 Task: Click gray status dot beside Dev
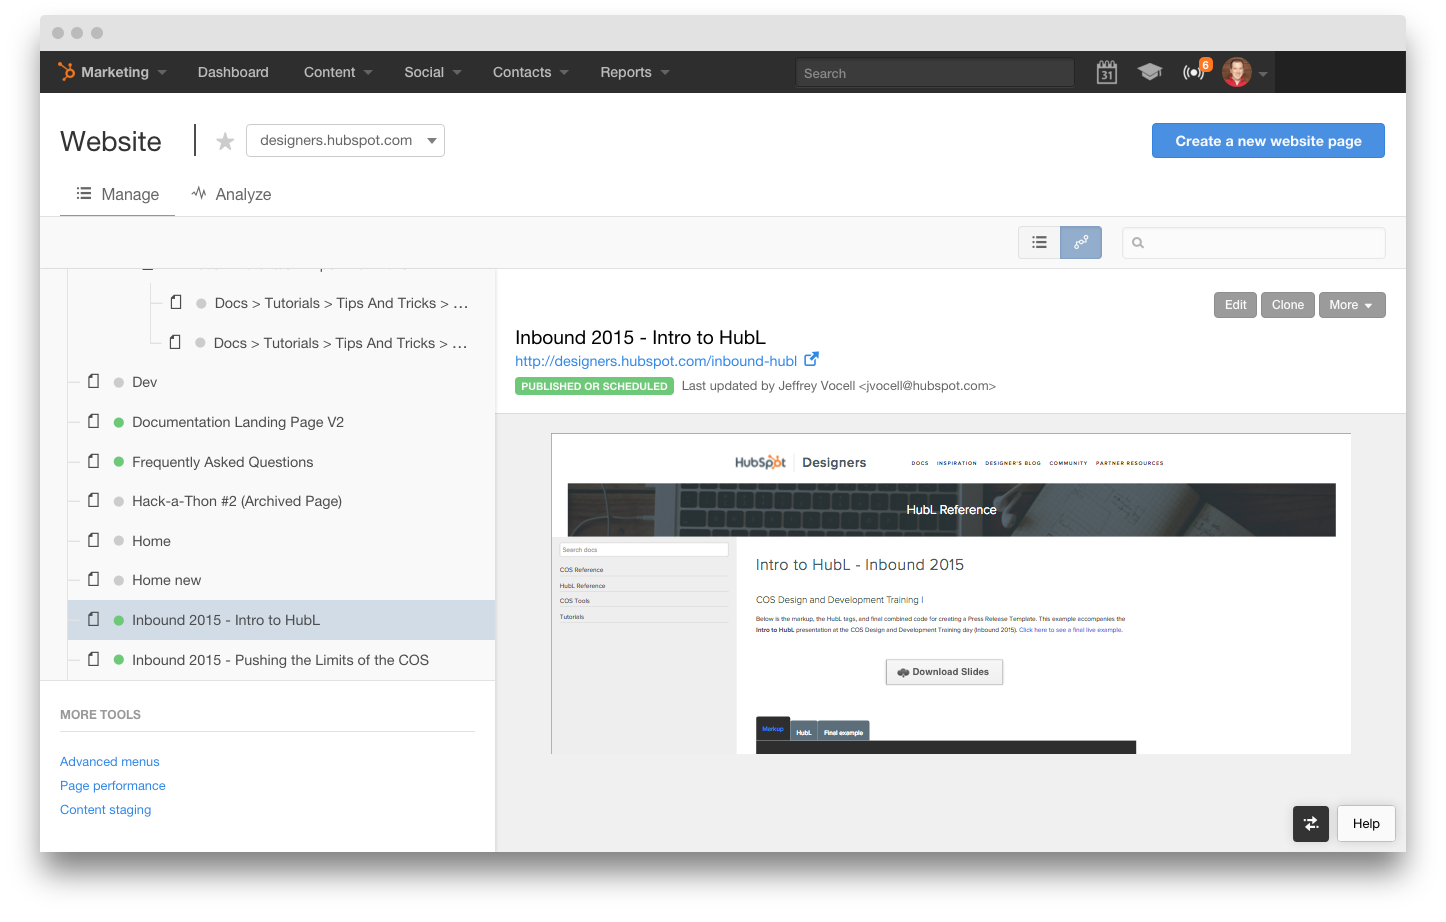tap(119, 382)
